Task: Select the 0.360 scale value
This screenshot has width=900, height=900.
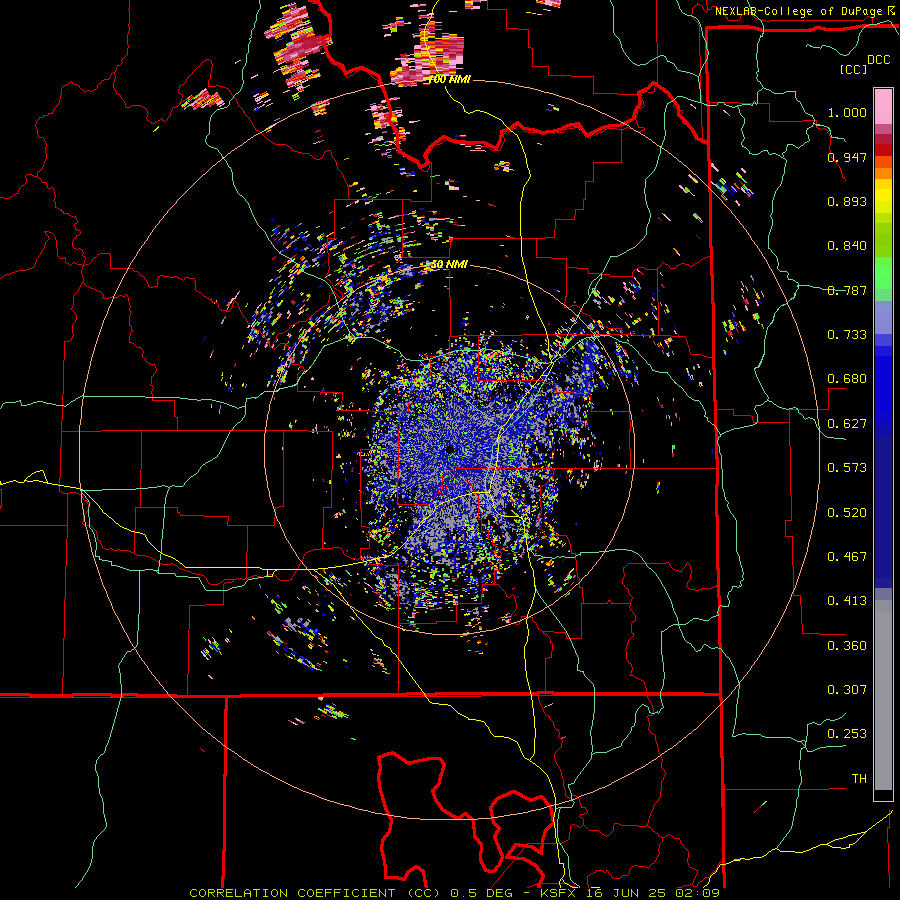Action: (x=847, y=646)
